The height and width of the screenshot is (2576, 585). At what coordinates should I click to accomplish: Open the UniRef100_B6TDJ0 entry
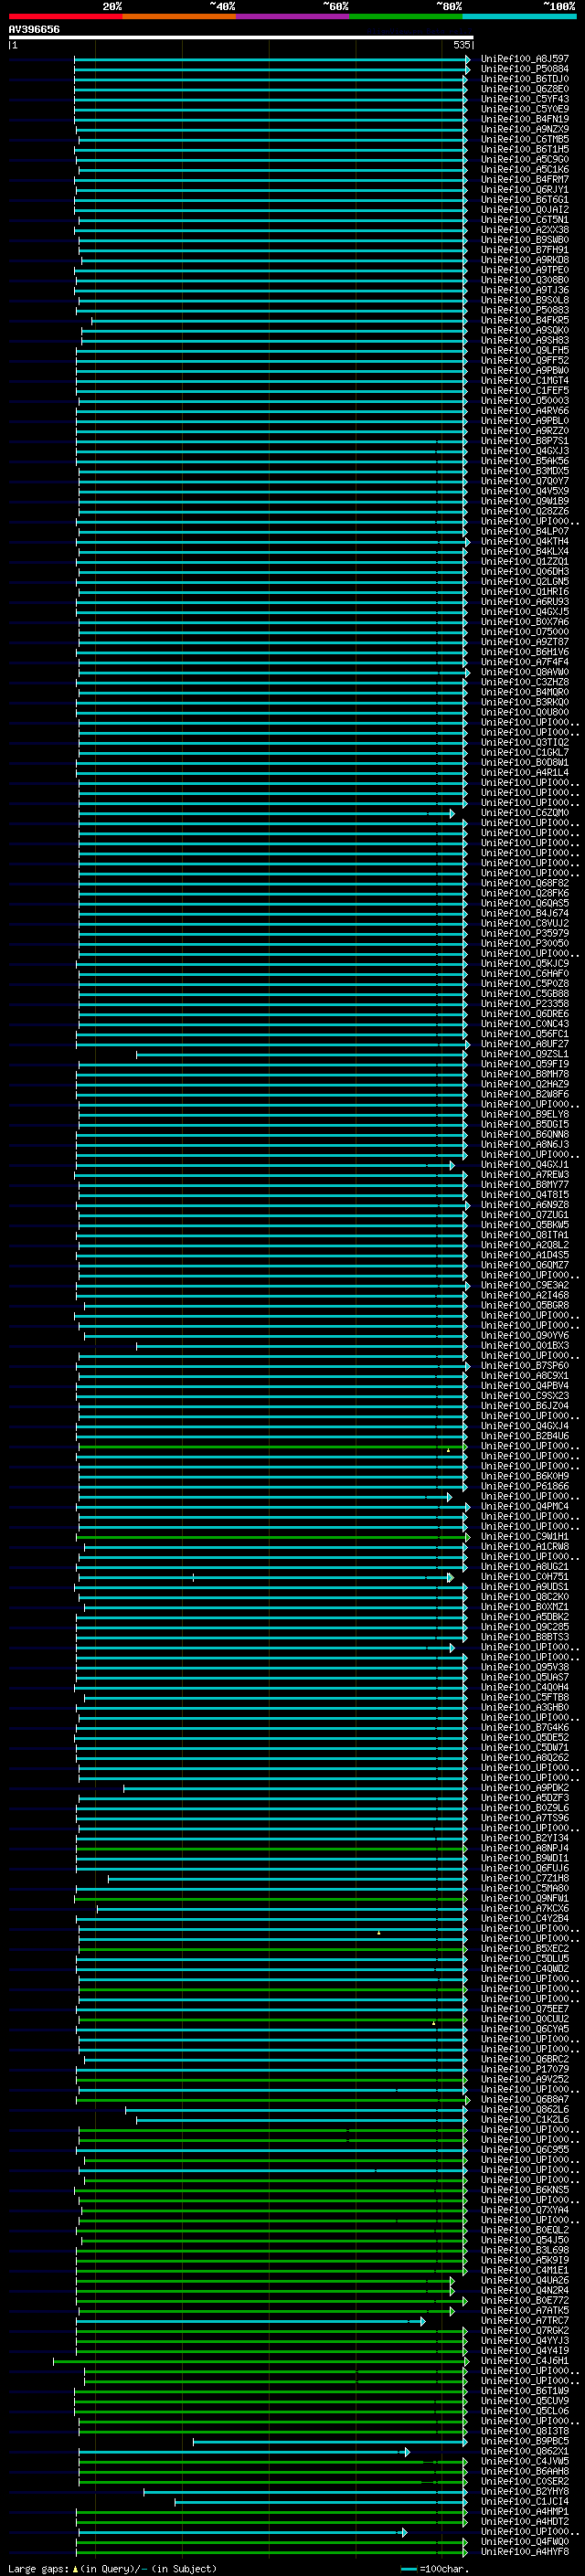click(x=524, y=79)
